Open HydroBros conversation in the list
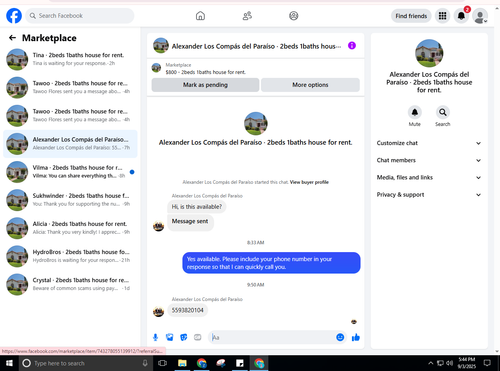This screenshot has height=371, width=500. [70, 256]
